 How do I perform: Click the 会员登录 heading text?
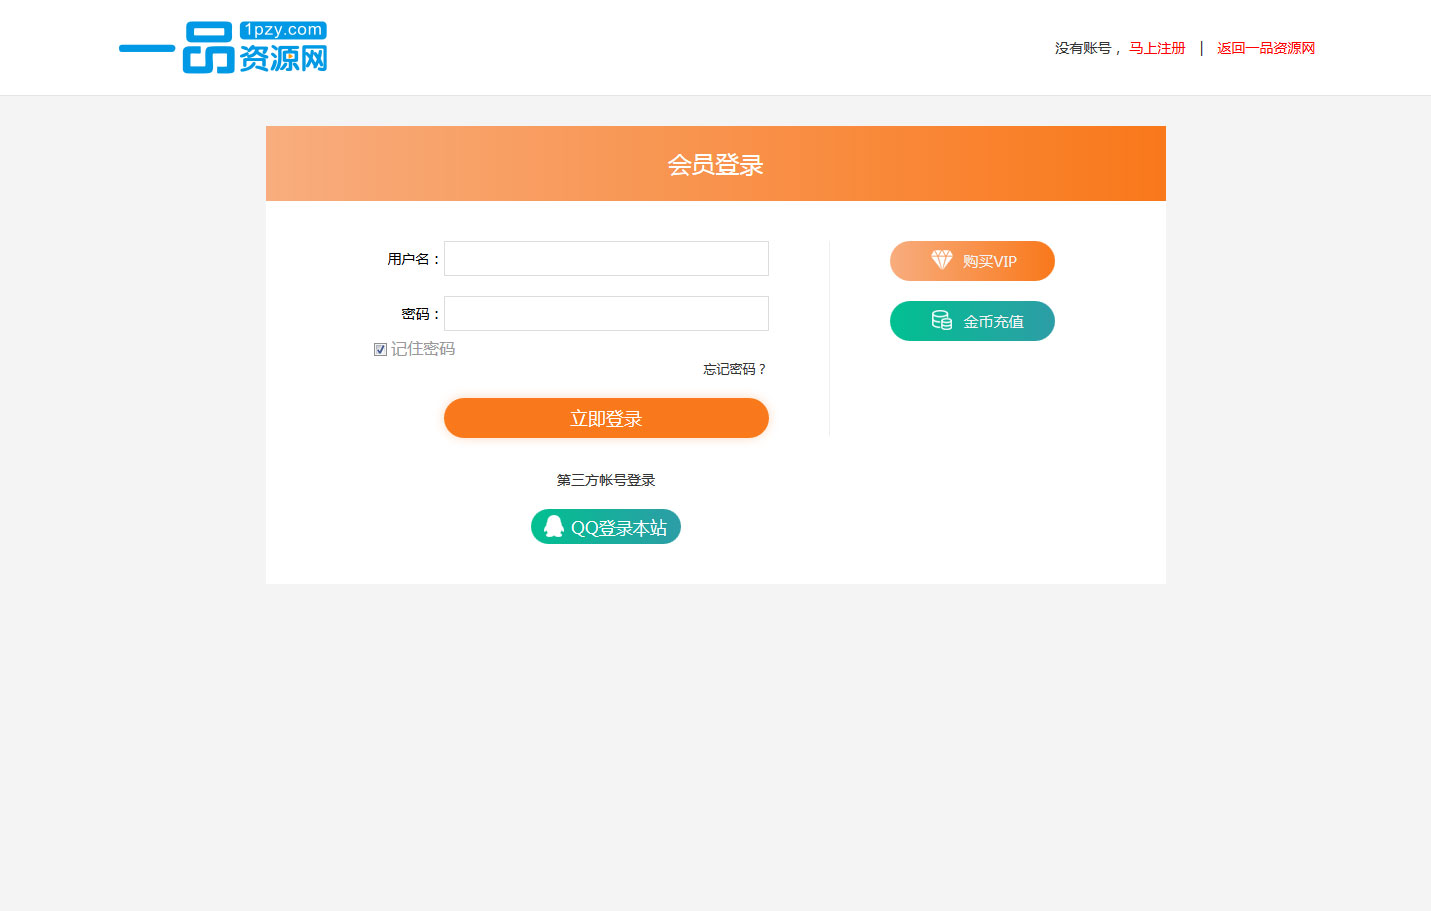(716, 164)
